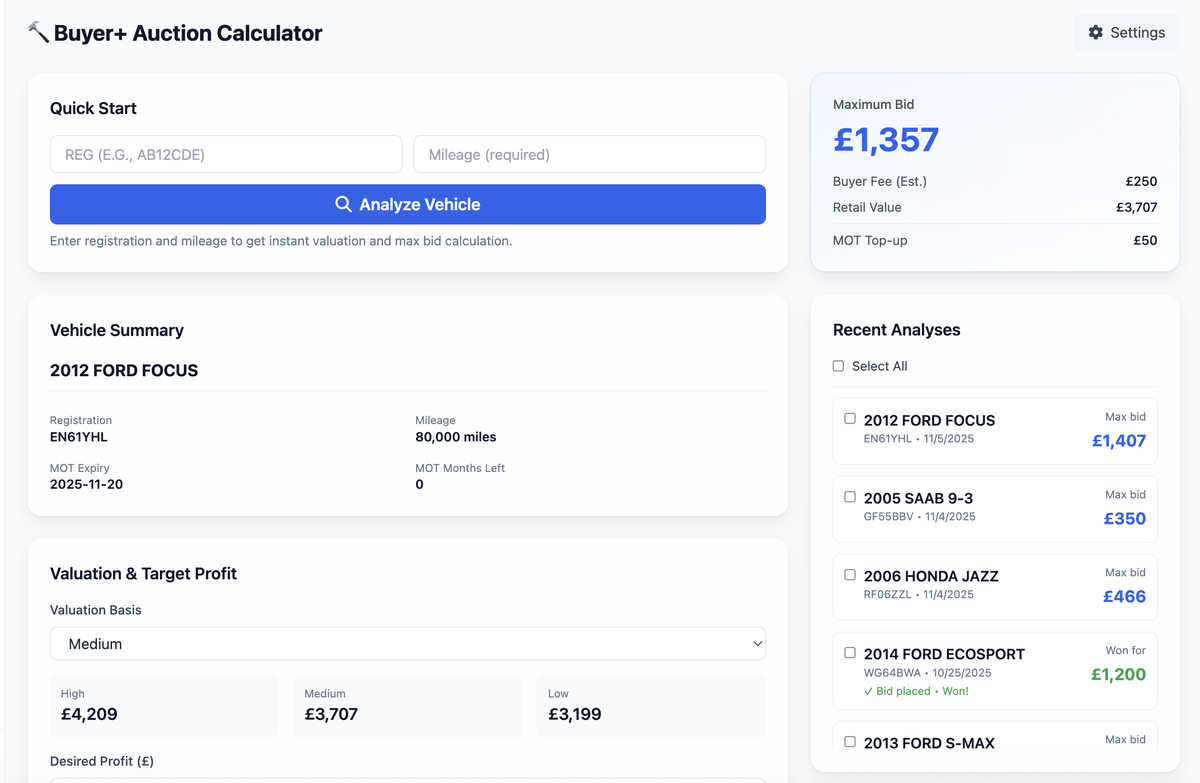The height and width of the screenshot is (783, 1200).
Task: Select the Low £3,199 valuation card
Action: tap(651, 706)
